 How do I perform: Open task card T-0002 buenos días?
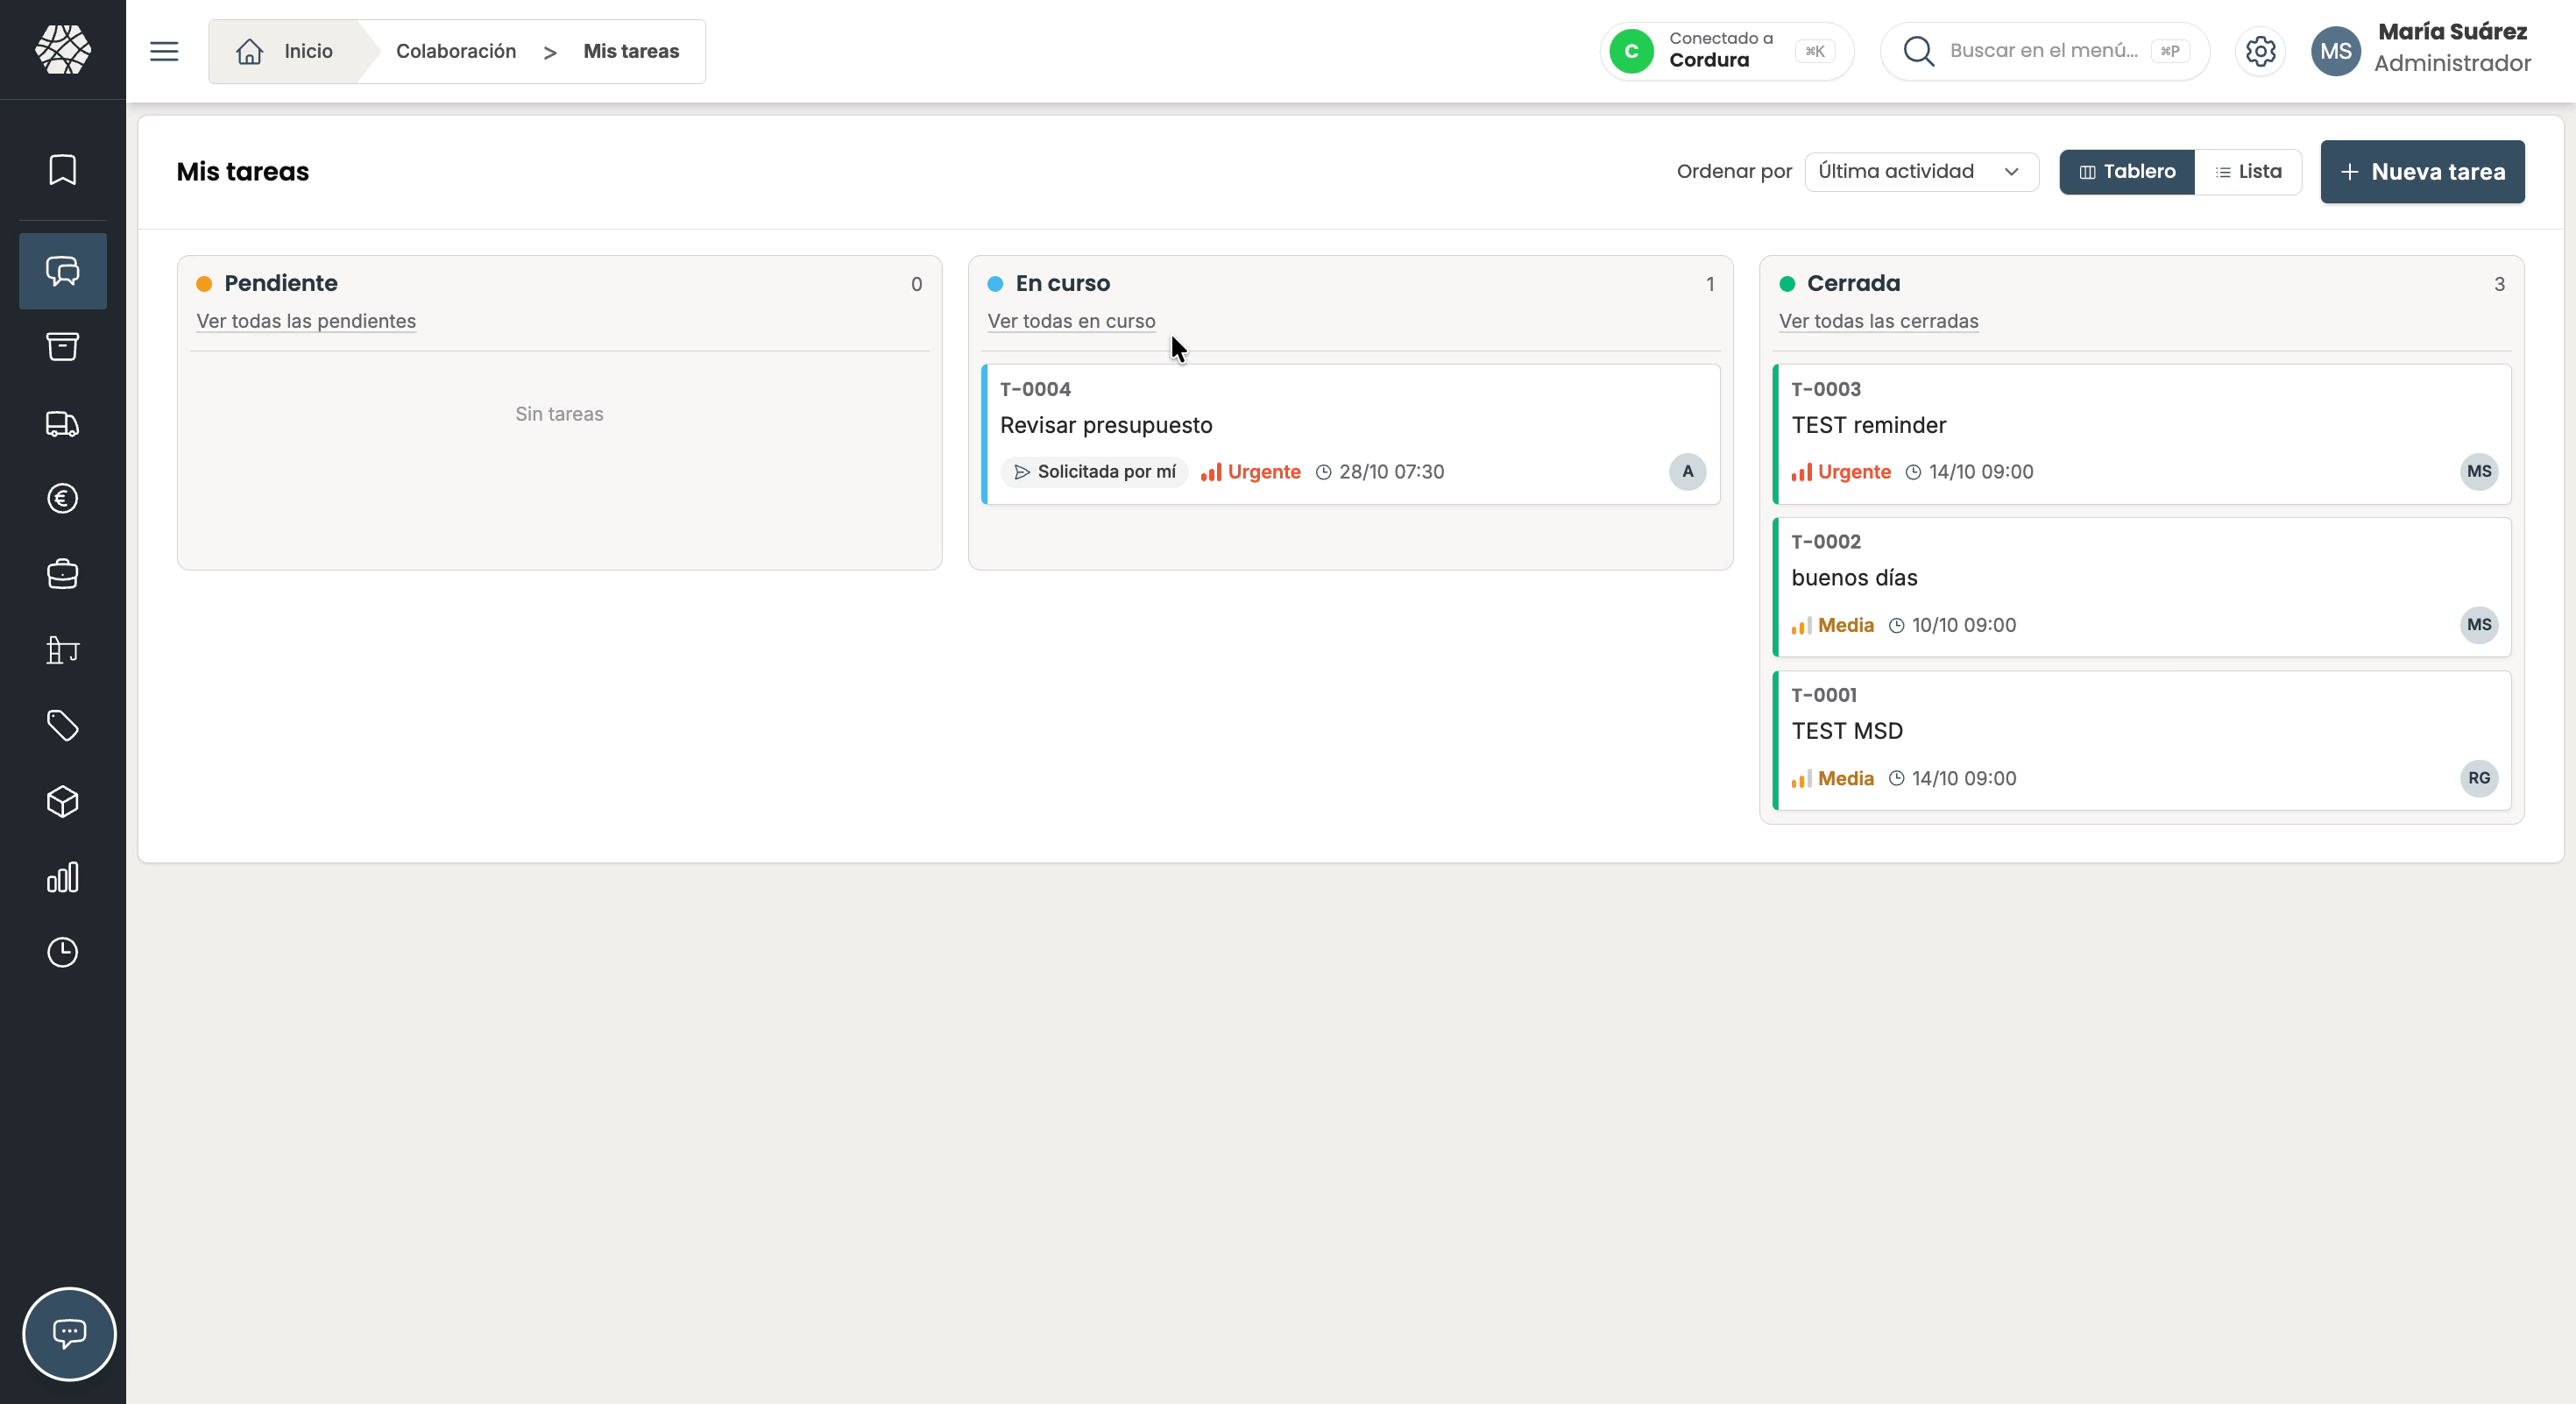2142,587
